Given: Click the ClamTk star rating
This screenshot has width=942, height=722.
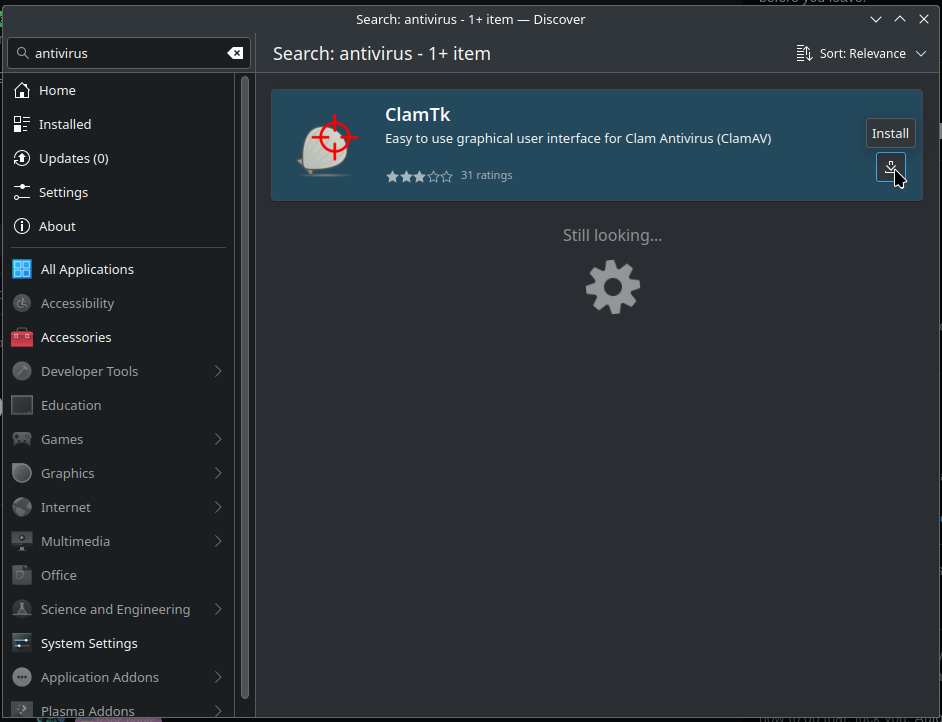Looking at the screenshot, I should pyautogui.click(x=419, y=176).
